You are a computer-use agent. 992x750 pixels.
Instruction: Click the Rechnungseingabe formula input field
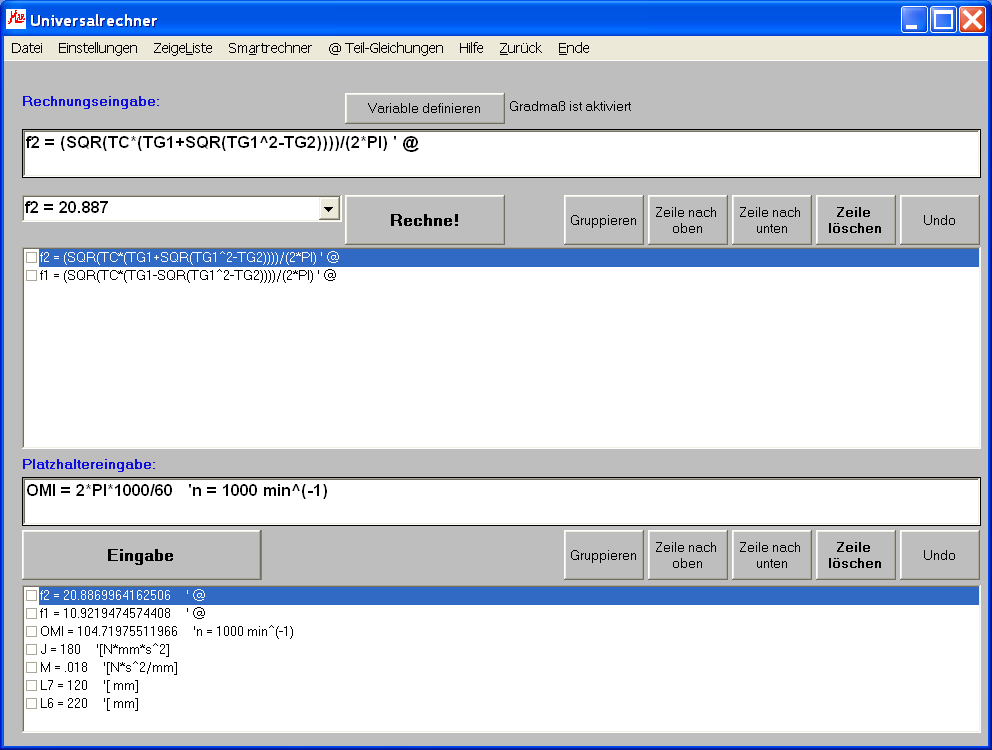502,154
